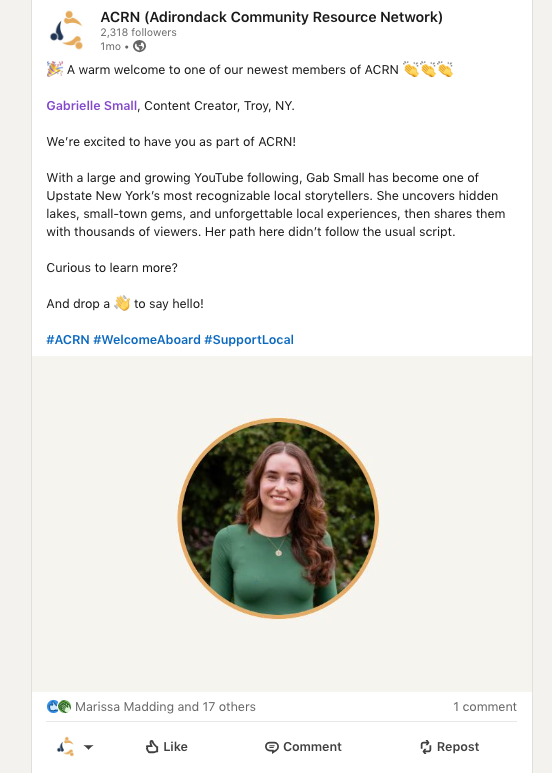The image size is (552, 773).
Task: Open the #WelcomeAboard hashtag
Action: click(x=147, y=340)
